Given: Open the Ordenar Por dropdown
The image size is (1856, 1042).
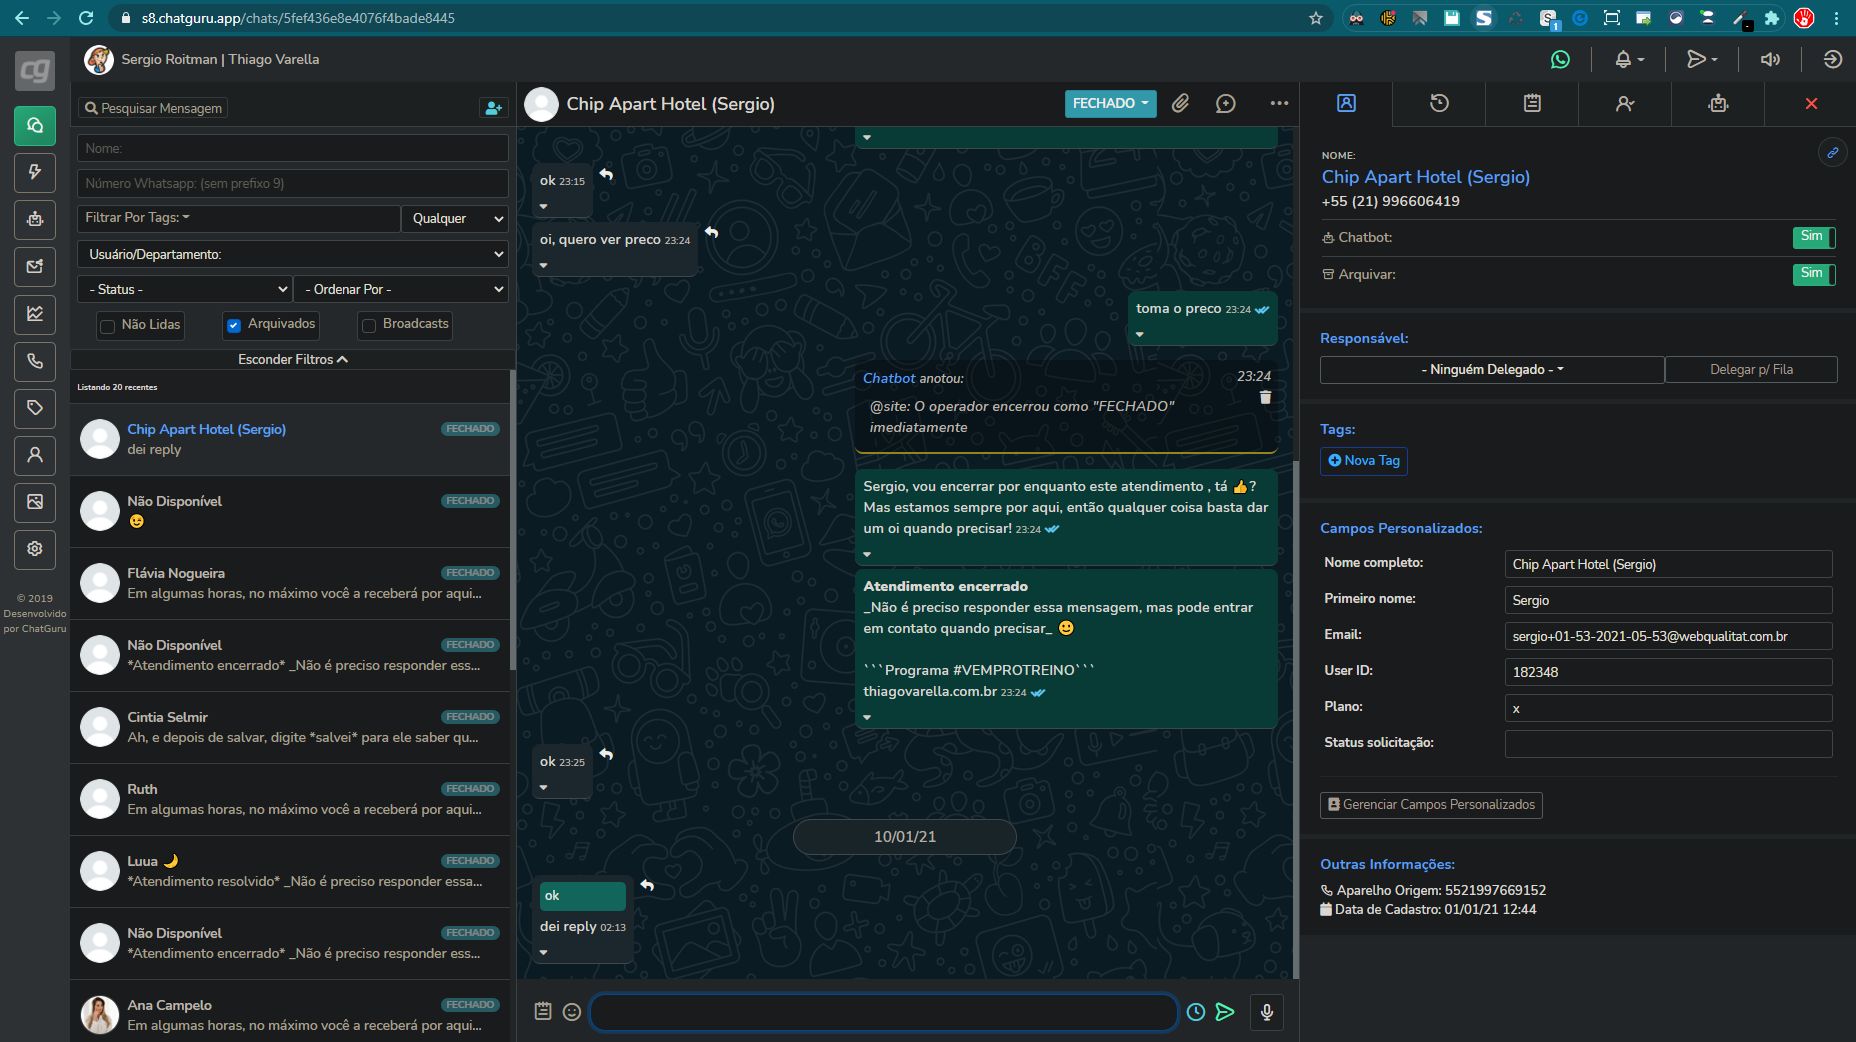Looking at the screenshot, I should (402, 289).
